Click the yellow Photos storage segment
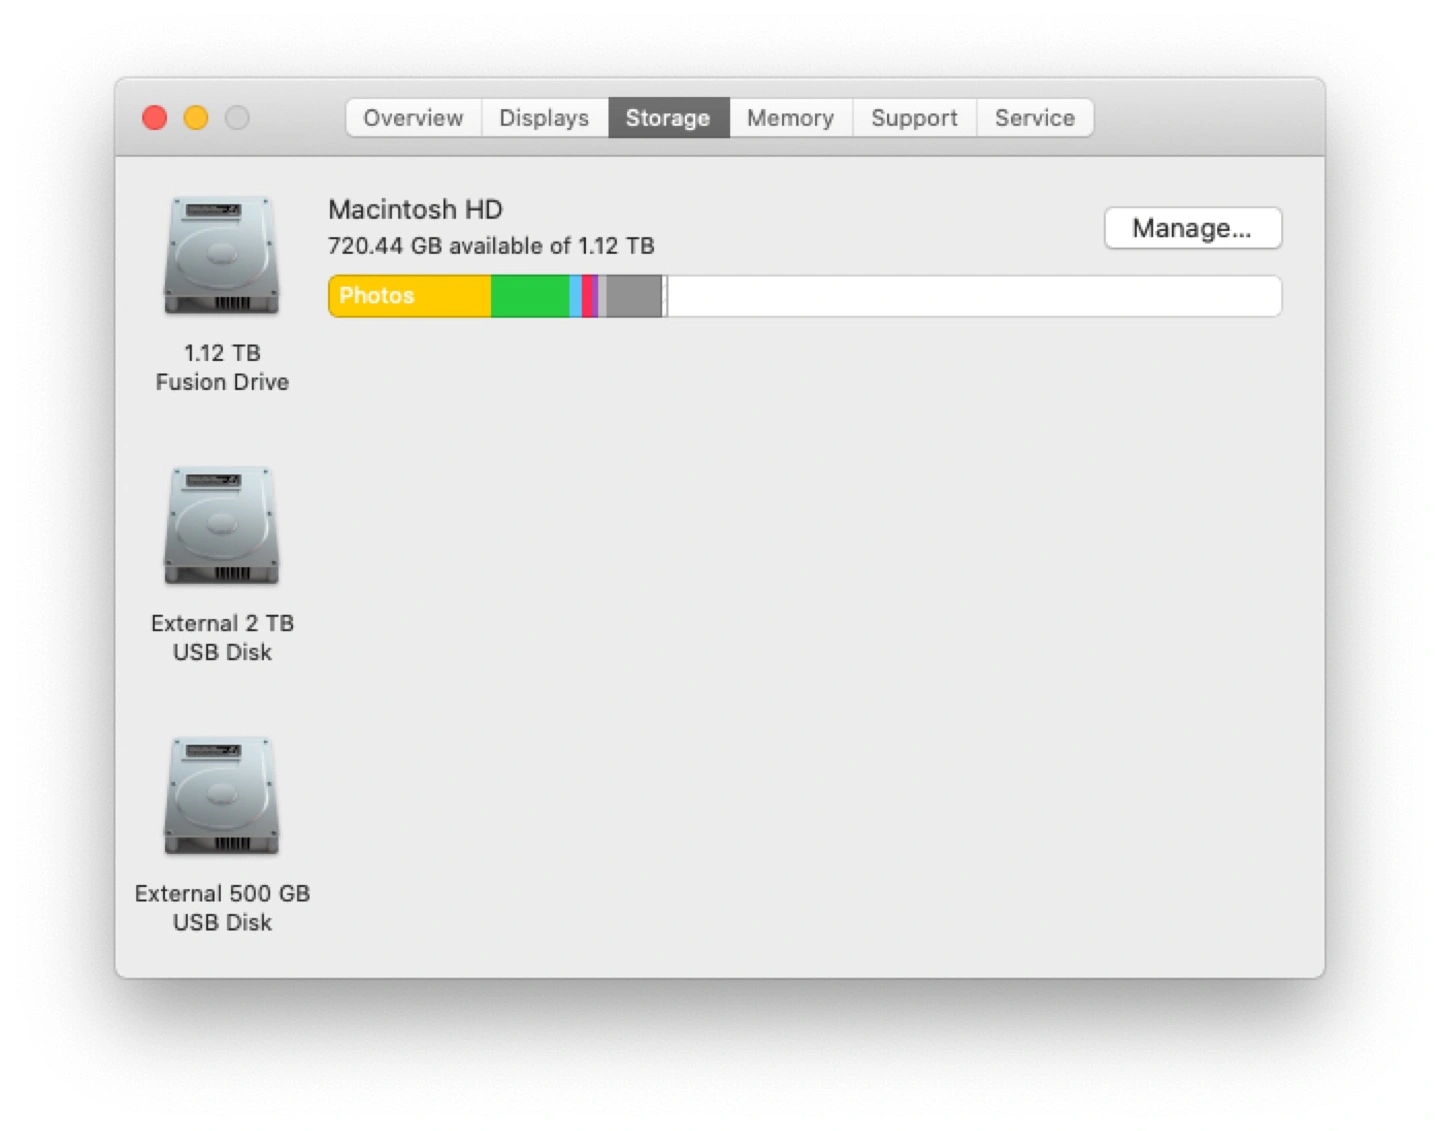Viewport: 1440px width, 1131px height. [x=409, y=296]
